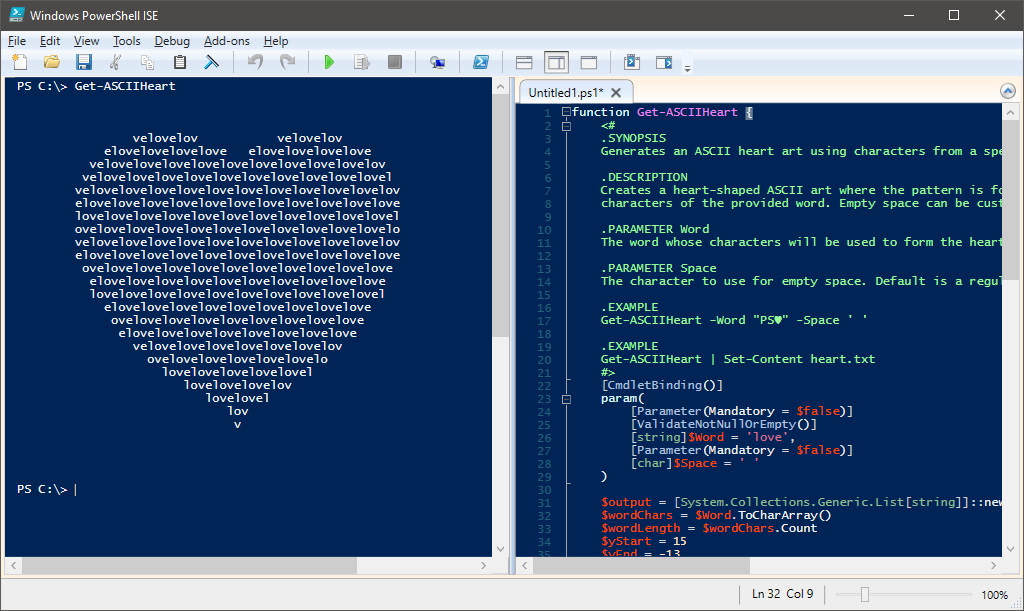Click the line number 30 in the gutter
1024x611 pixels.
point(544,490)
